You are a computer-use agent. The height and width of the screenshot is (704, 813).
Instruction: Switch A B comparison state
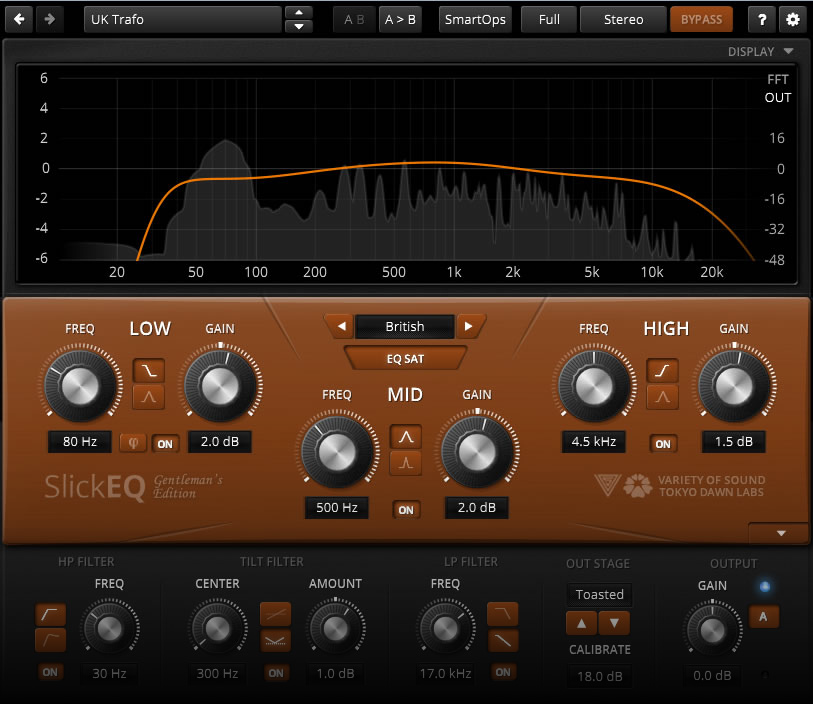(x=354, y=20)
